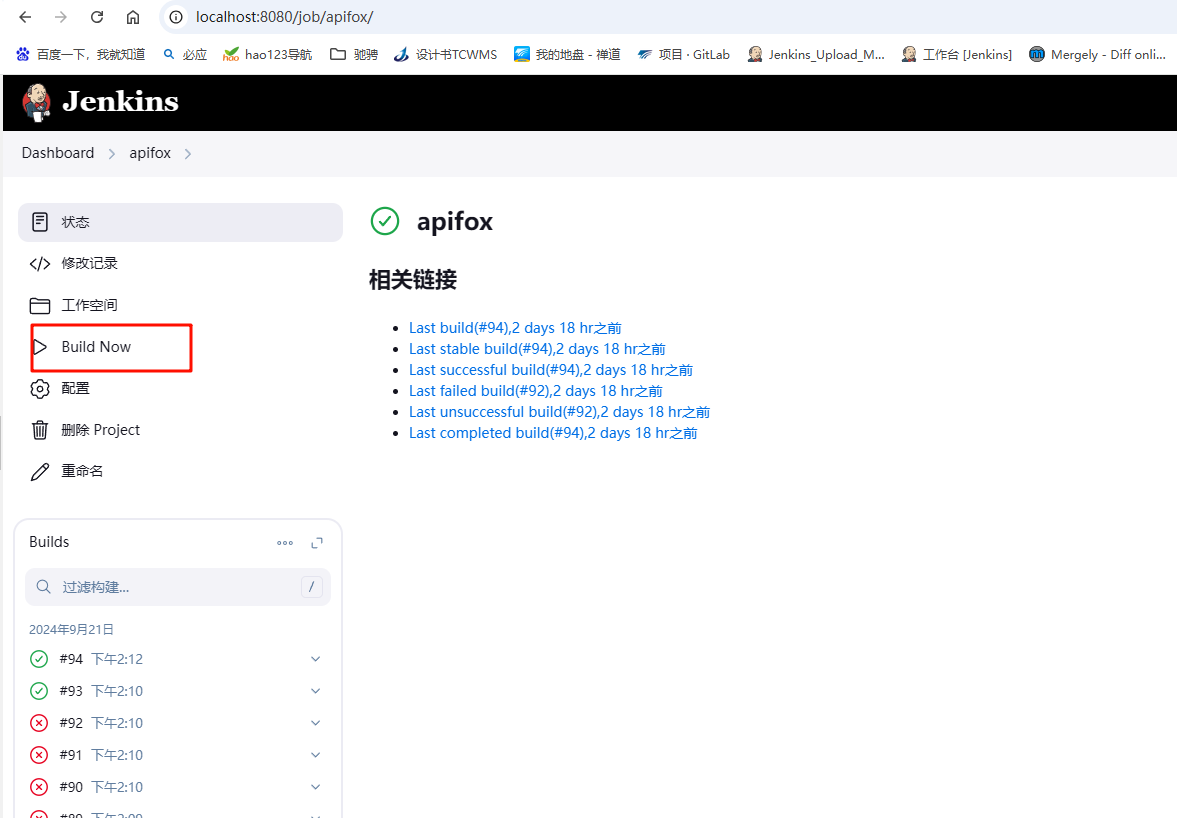
Task: Click the apifox breadcrumb
Action: (x=150, y=153)
